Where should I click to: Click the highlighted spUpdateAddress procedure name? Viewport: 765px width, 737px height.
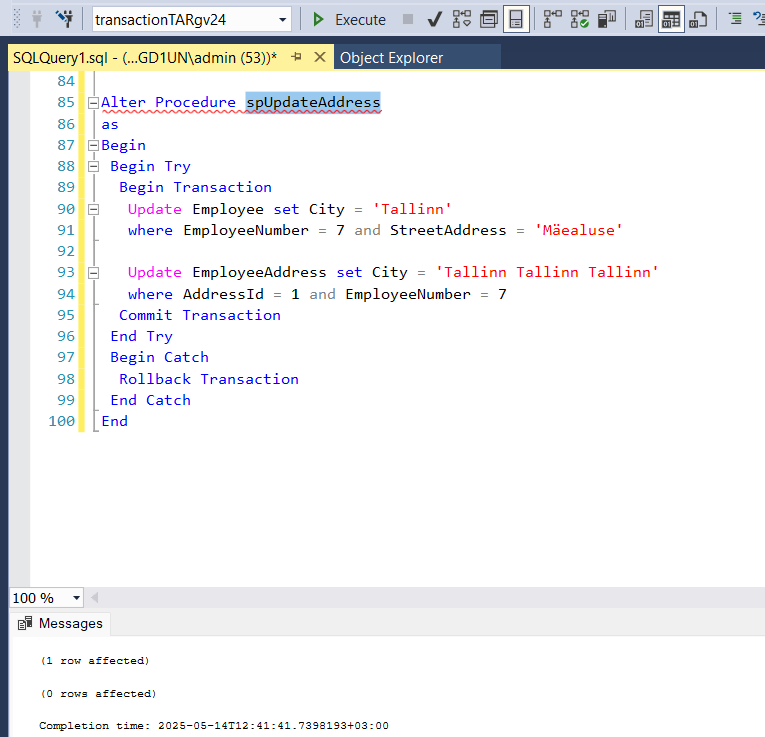pos(313,102)
